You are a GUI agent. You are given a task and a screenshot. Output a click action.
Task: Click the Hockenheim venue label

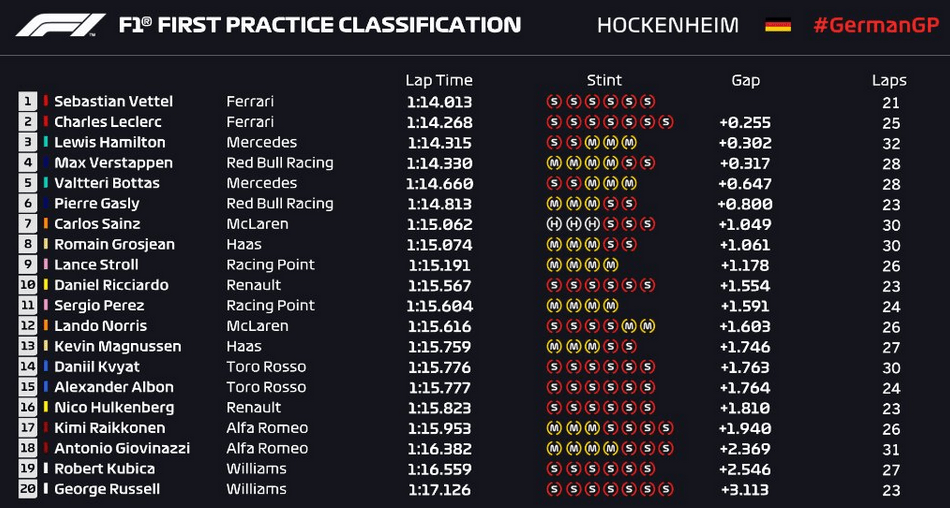668,25
